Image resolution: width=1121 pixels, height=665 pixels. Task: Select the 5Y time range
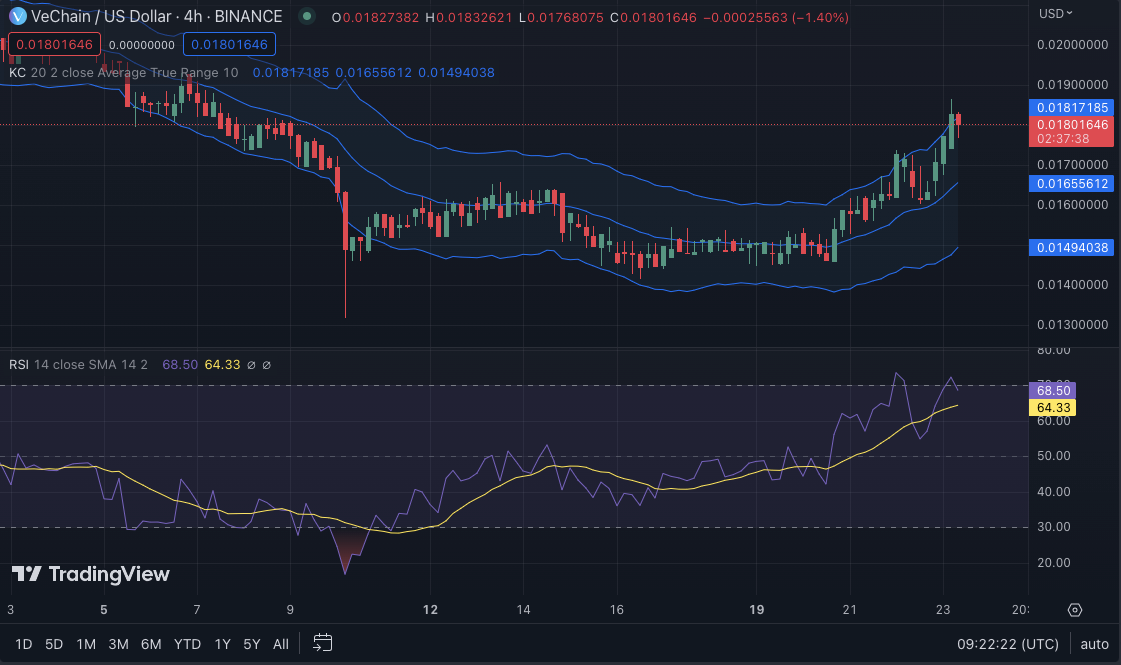tap(252, 644)
